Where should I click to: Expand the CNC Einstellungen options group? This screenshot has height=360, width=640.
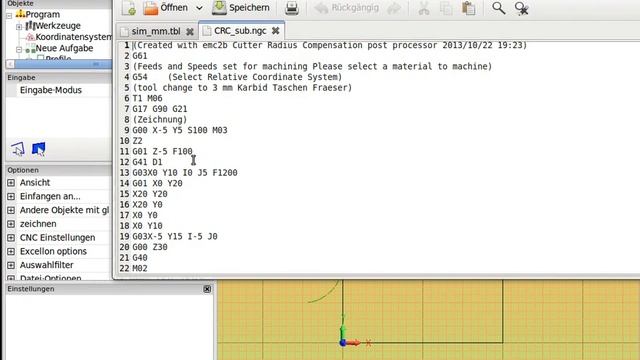click(11, 238)
